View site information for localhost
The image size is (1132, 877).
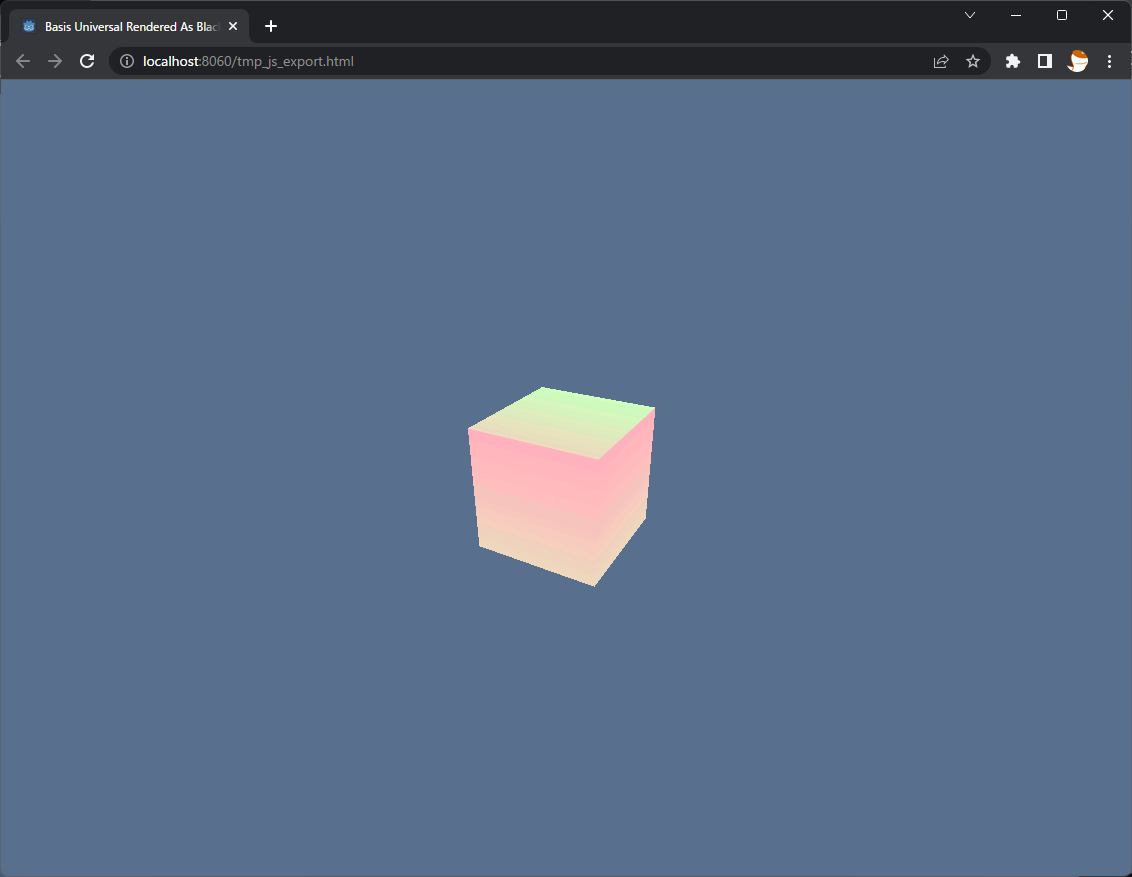pos(126,61)
